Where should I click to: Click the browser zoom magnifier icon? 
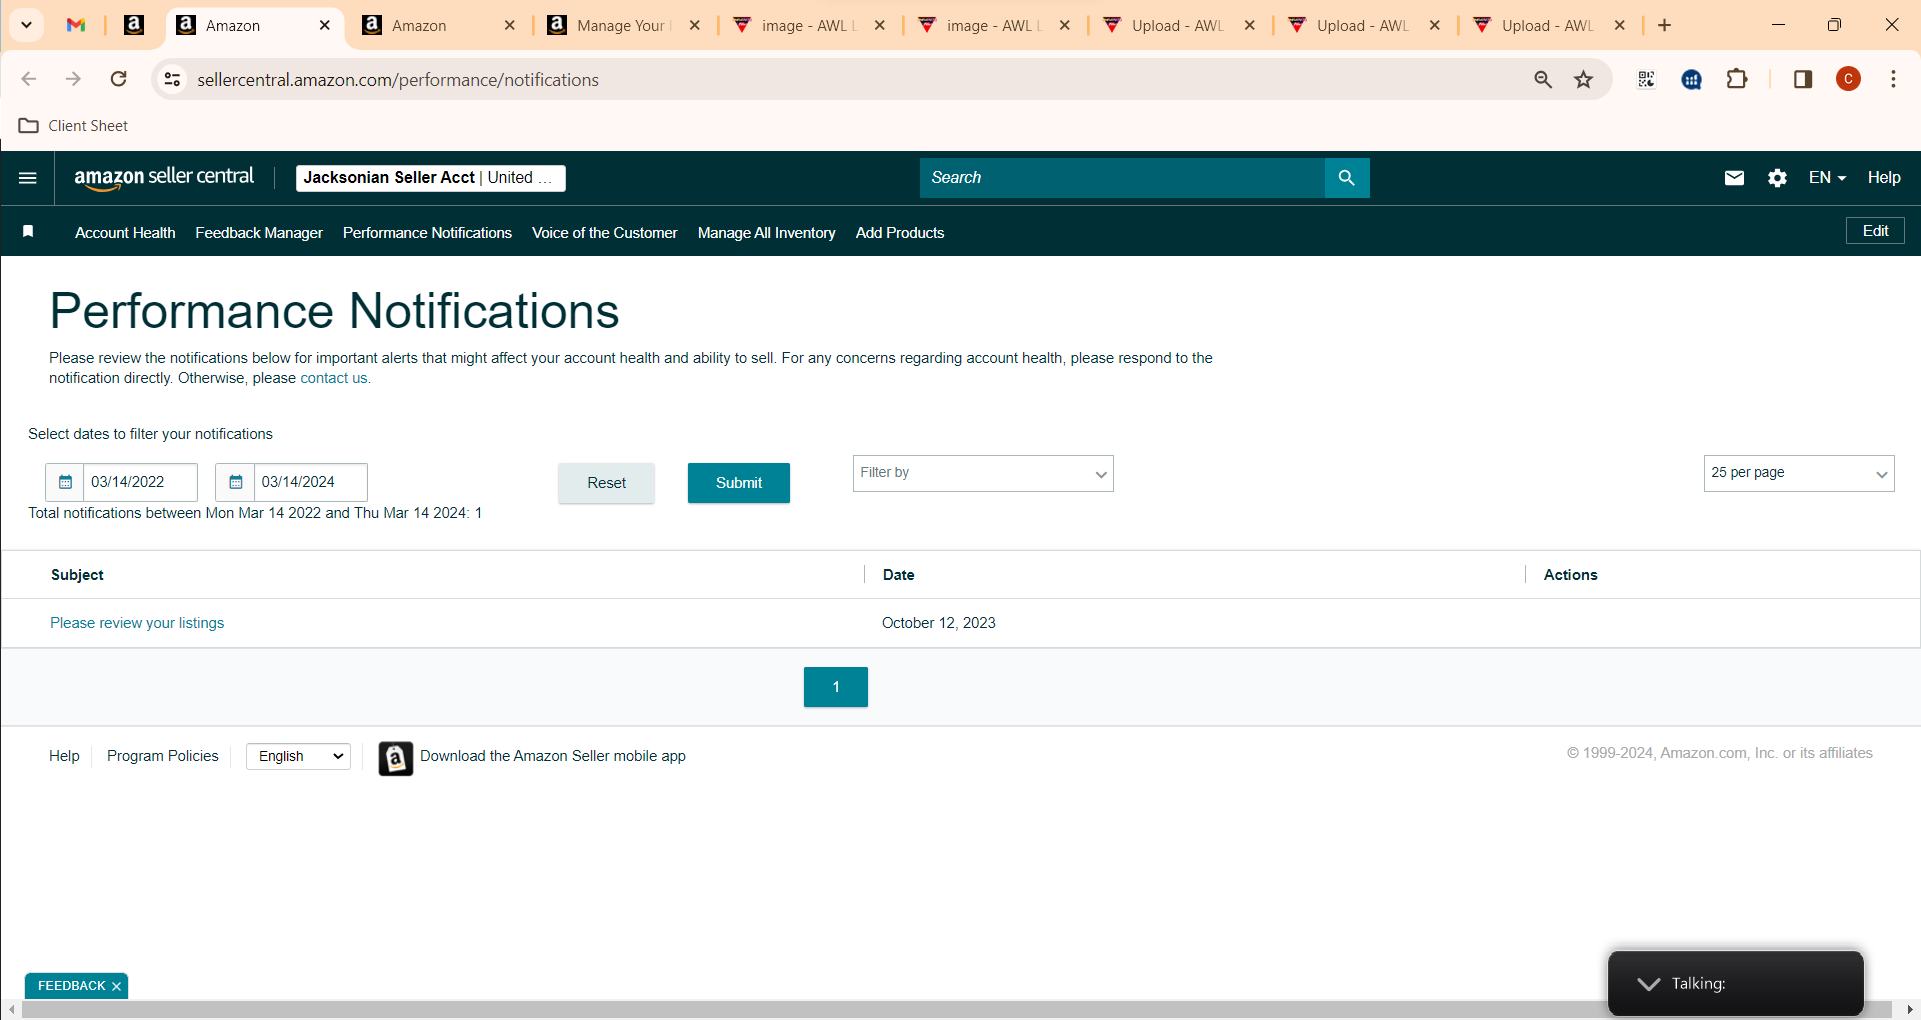[1543, 79]
